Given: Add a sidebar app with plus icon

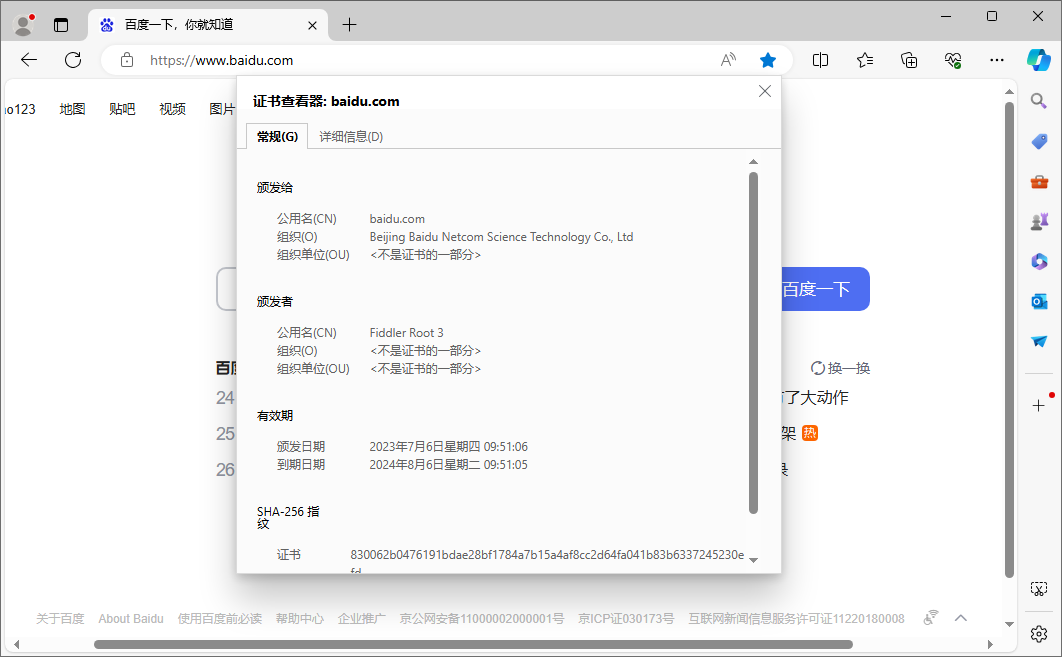Looking at the screenshot, I should (x=1039, y=406).
